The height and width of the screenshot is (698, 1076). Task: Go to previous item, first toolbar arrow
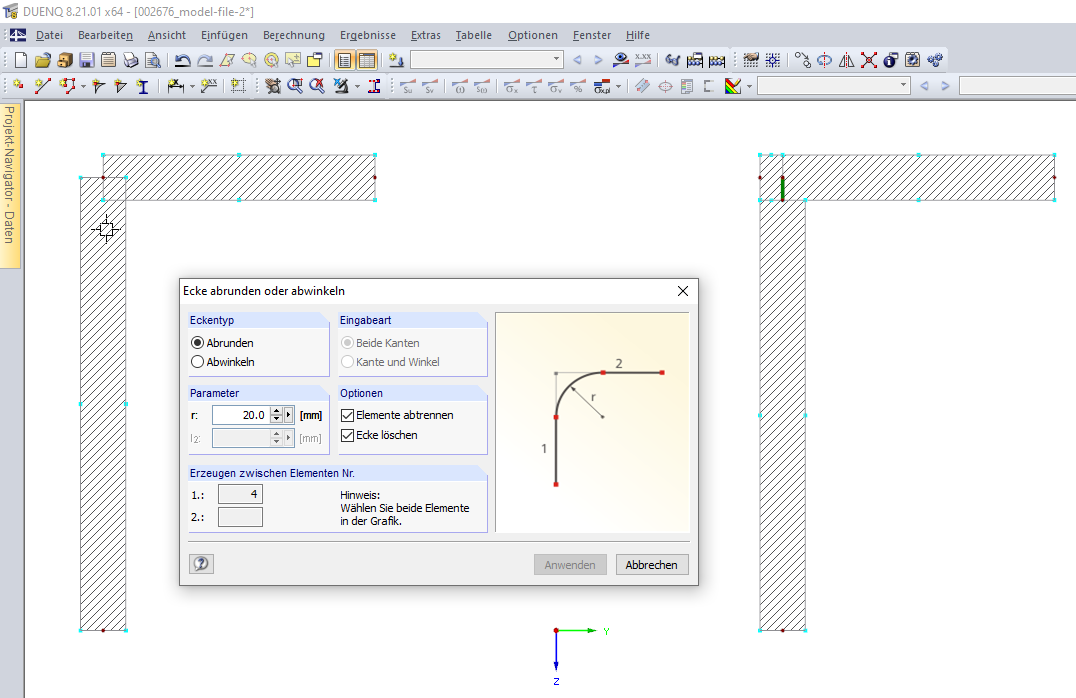point(577,60)
